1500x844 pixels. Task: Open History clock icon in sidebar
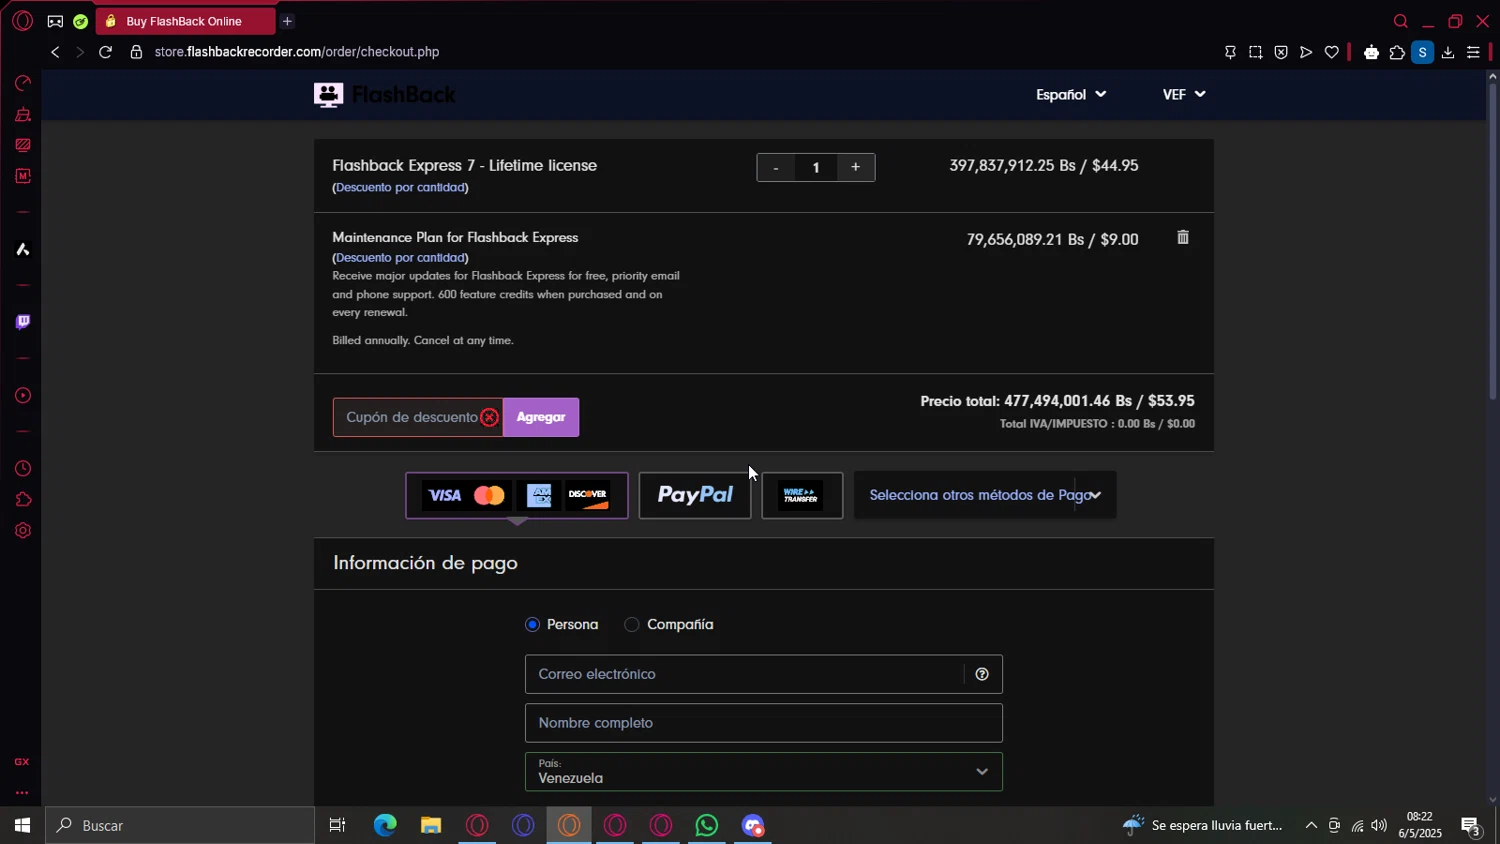tap(22, 469)
